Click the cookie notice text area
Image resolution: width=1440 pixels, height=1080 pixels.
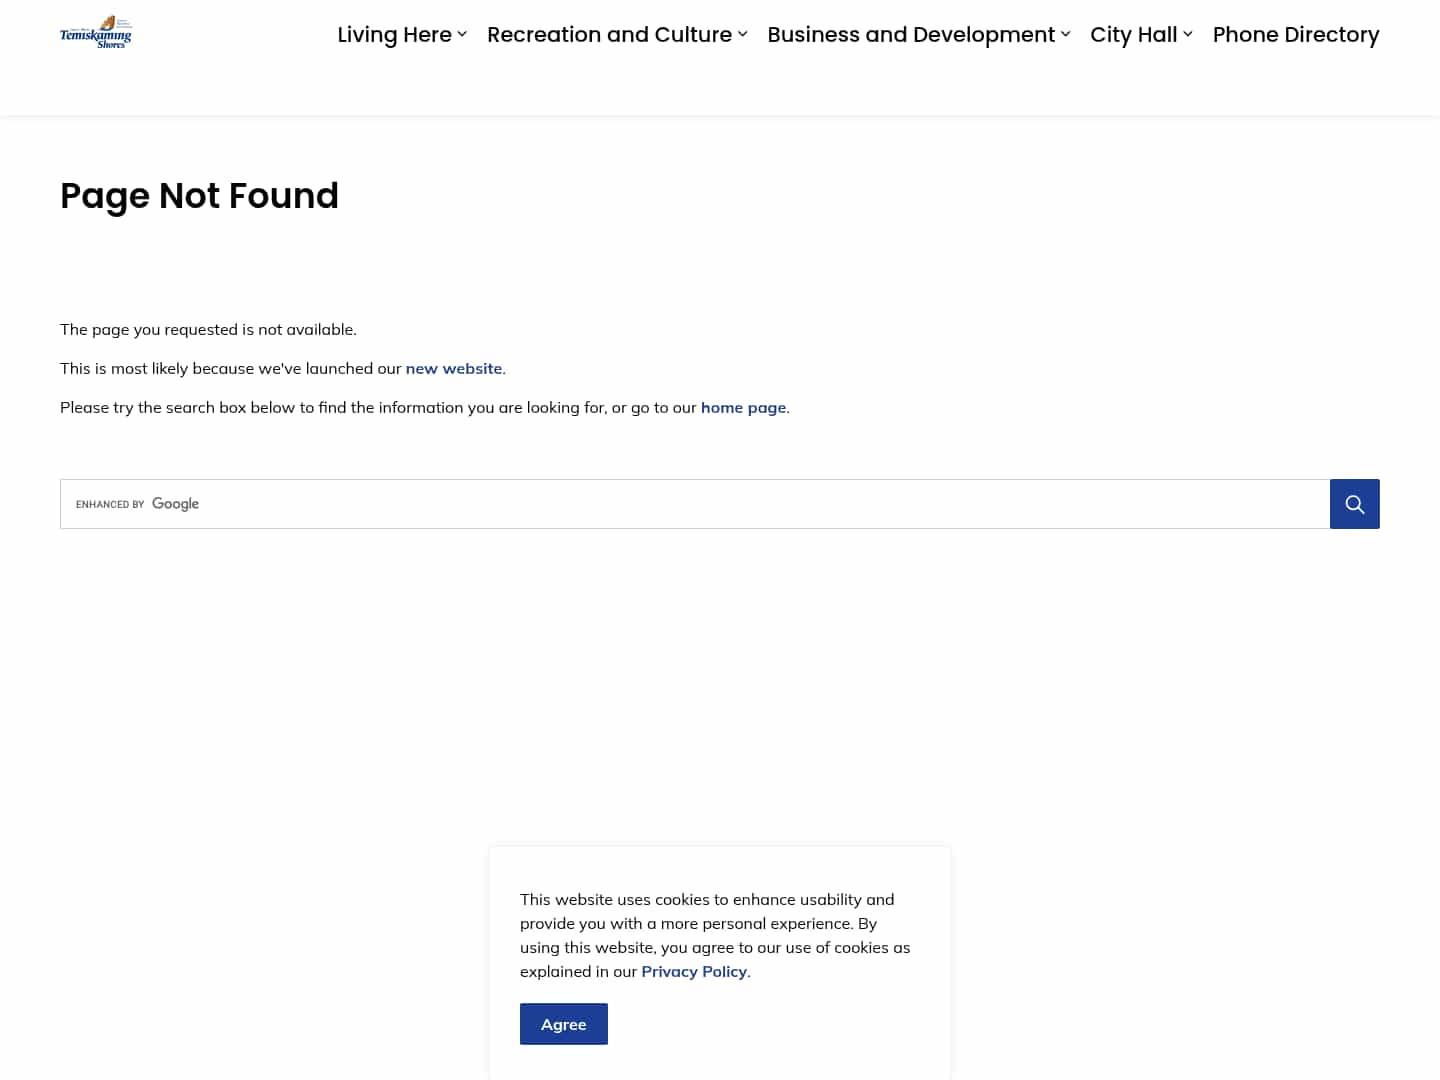coord(714,935)
